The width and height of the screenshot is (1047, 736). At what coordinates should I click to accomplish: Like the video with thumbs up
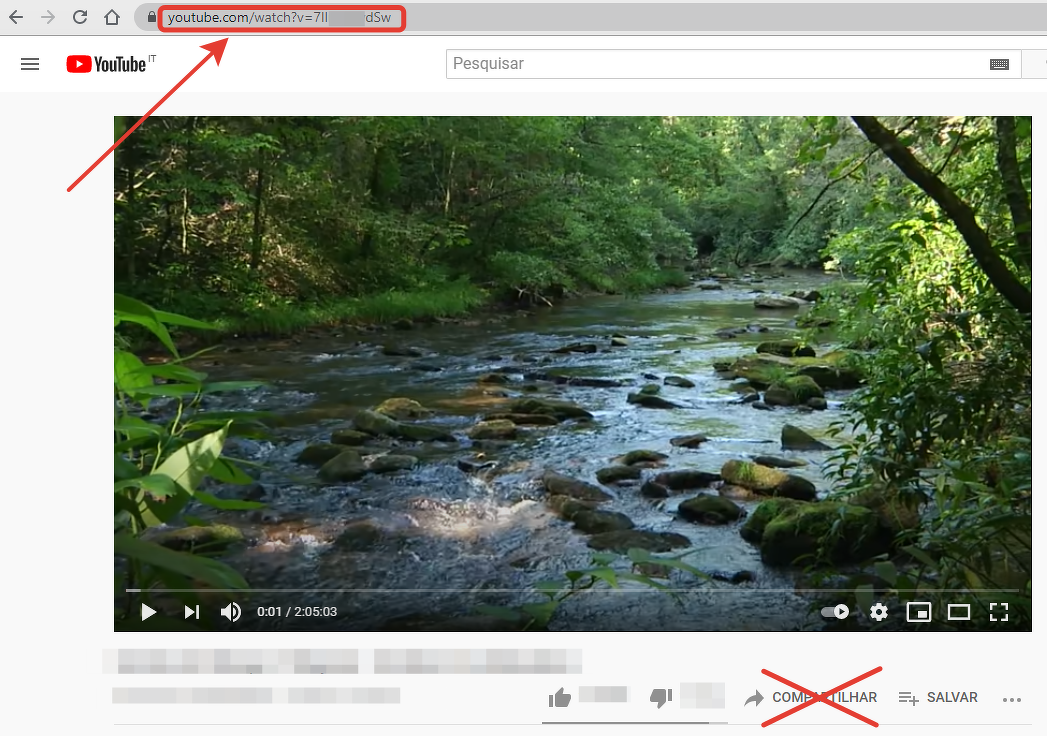(x=560, y=698)
